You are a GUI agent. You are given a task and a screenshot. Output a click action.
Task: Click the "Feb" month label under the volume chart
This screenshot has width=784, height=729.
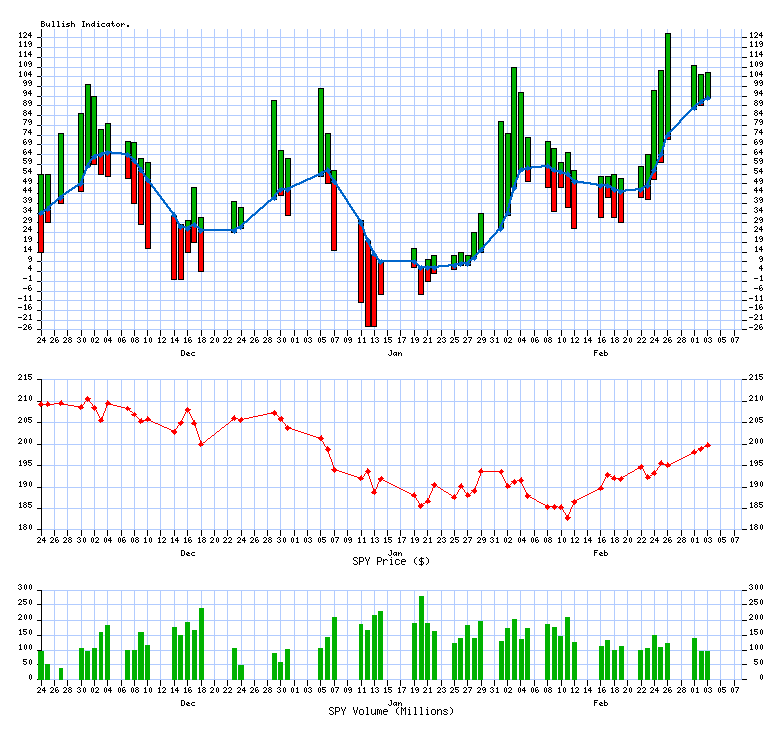click(x=601, y=703)
